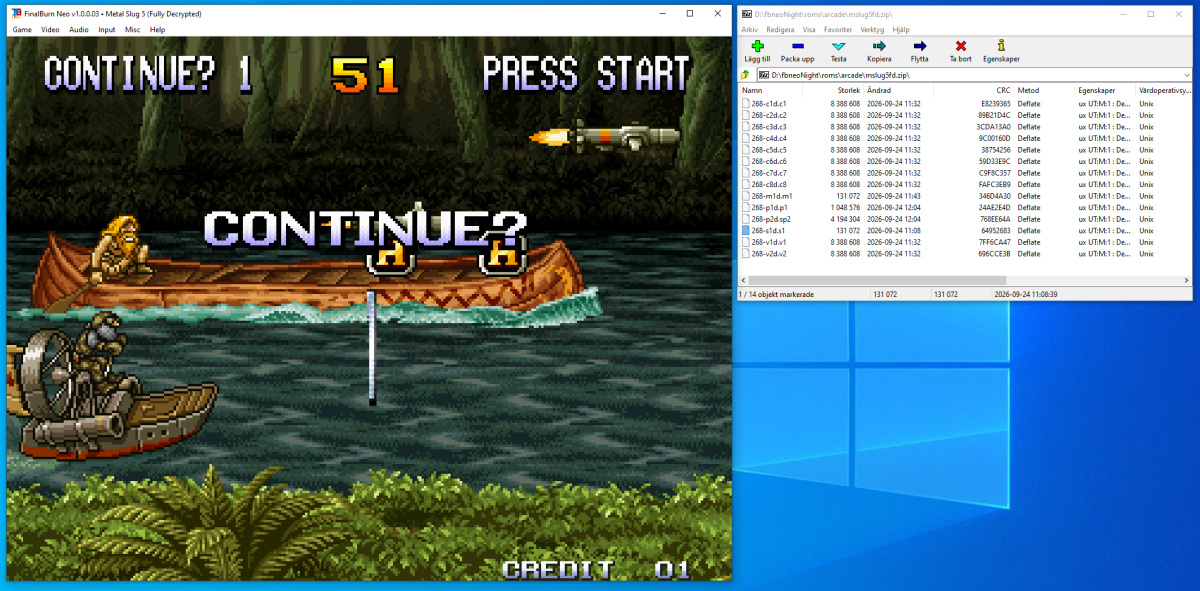Screen dimensions: 1200x591
Task: Open the Audio menu in FinalBurn Neo
Action: coord(79,30)
